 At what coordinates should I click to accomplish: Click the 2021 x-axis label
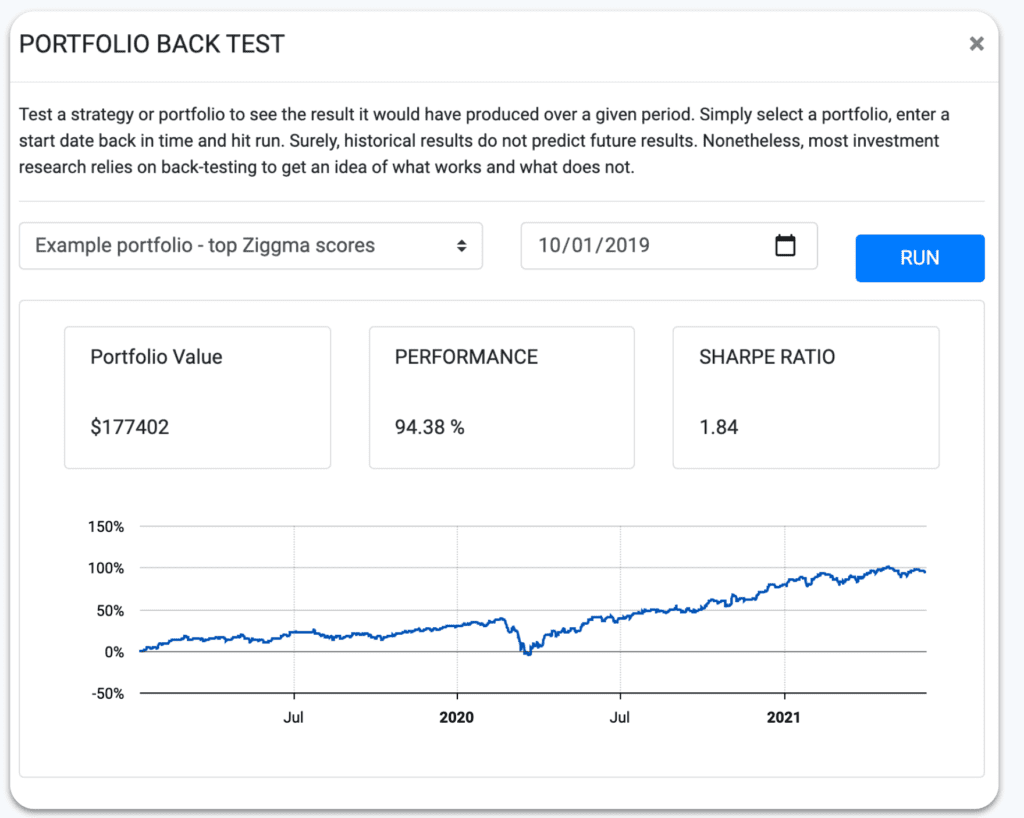click(x=784, y=717)
